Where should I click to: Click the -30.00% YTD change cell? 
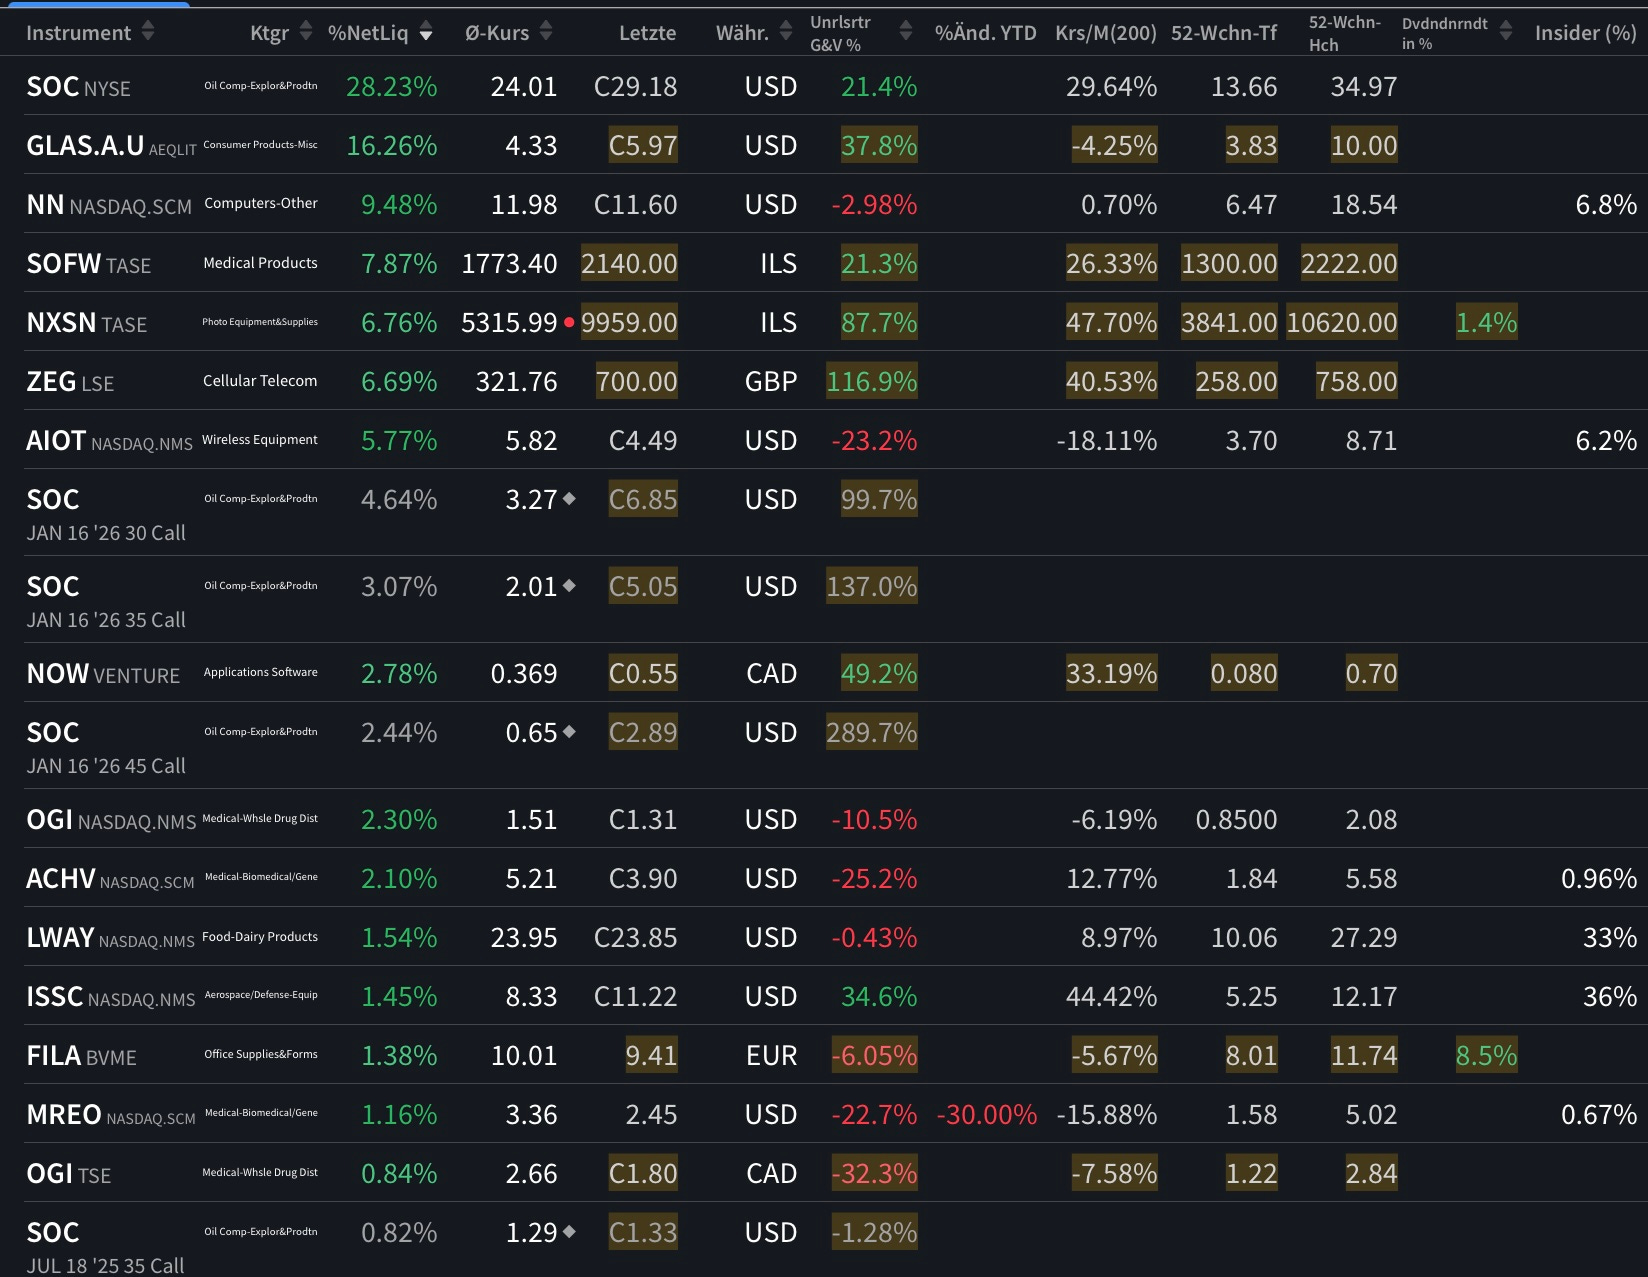pyautogui.click(x=986, y=1115)
